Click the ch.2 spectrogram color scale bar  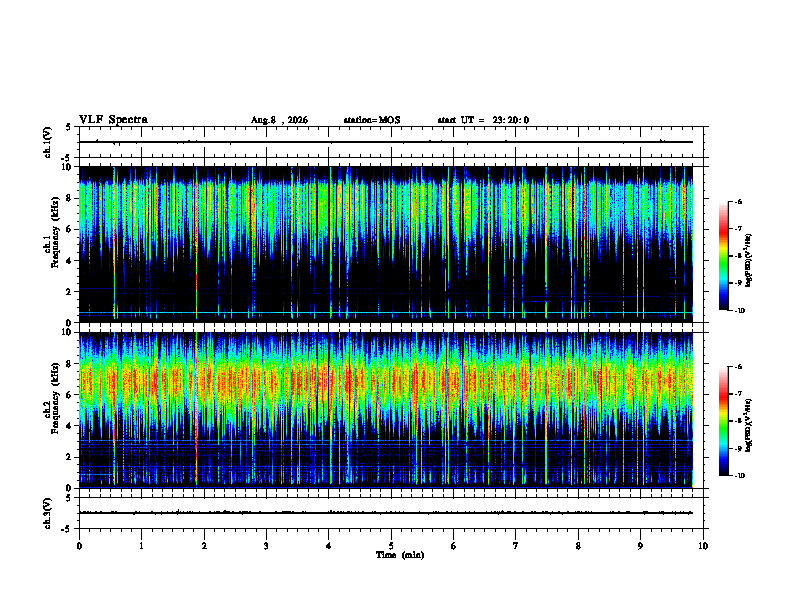723,421
